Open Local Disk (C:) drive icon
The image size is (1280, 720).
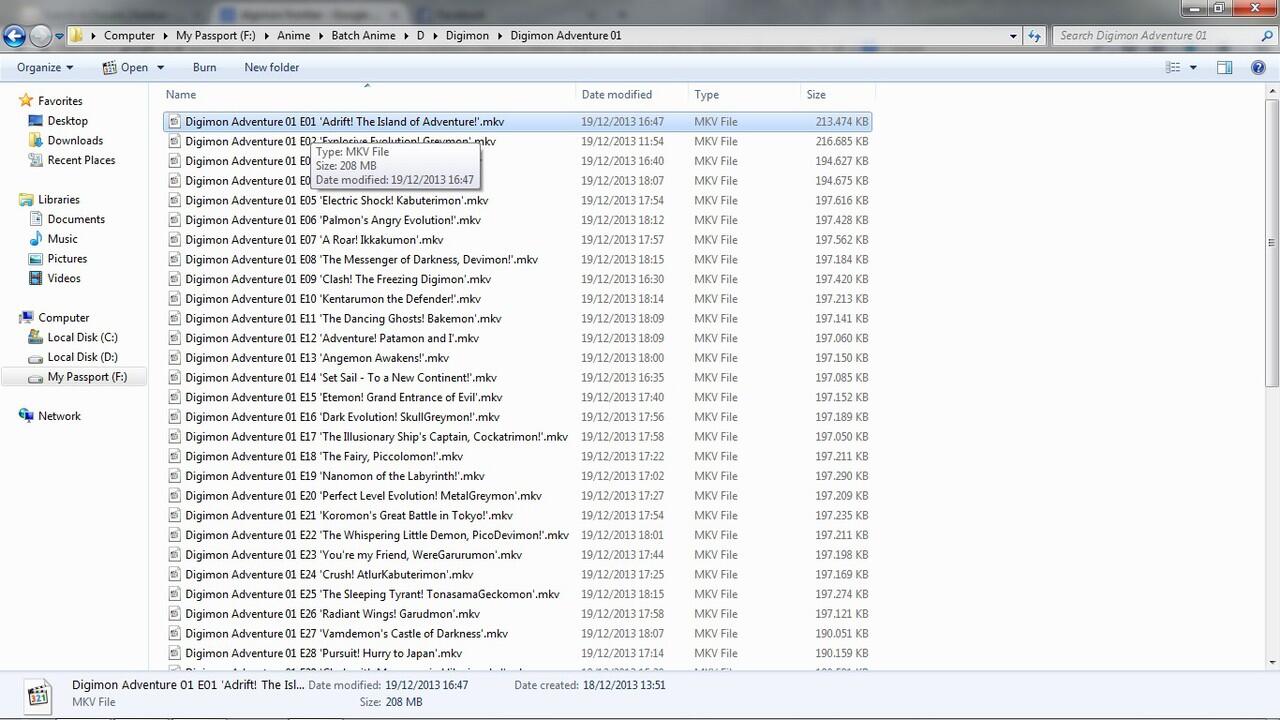pyautogui.click(x=36, y=337)
